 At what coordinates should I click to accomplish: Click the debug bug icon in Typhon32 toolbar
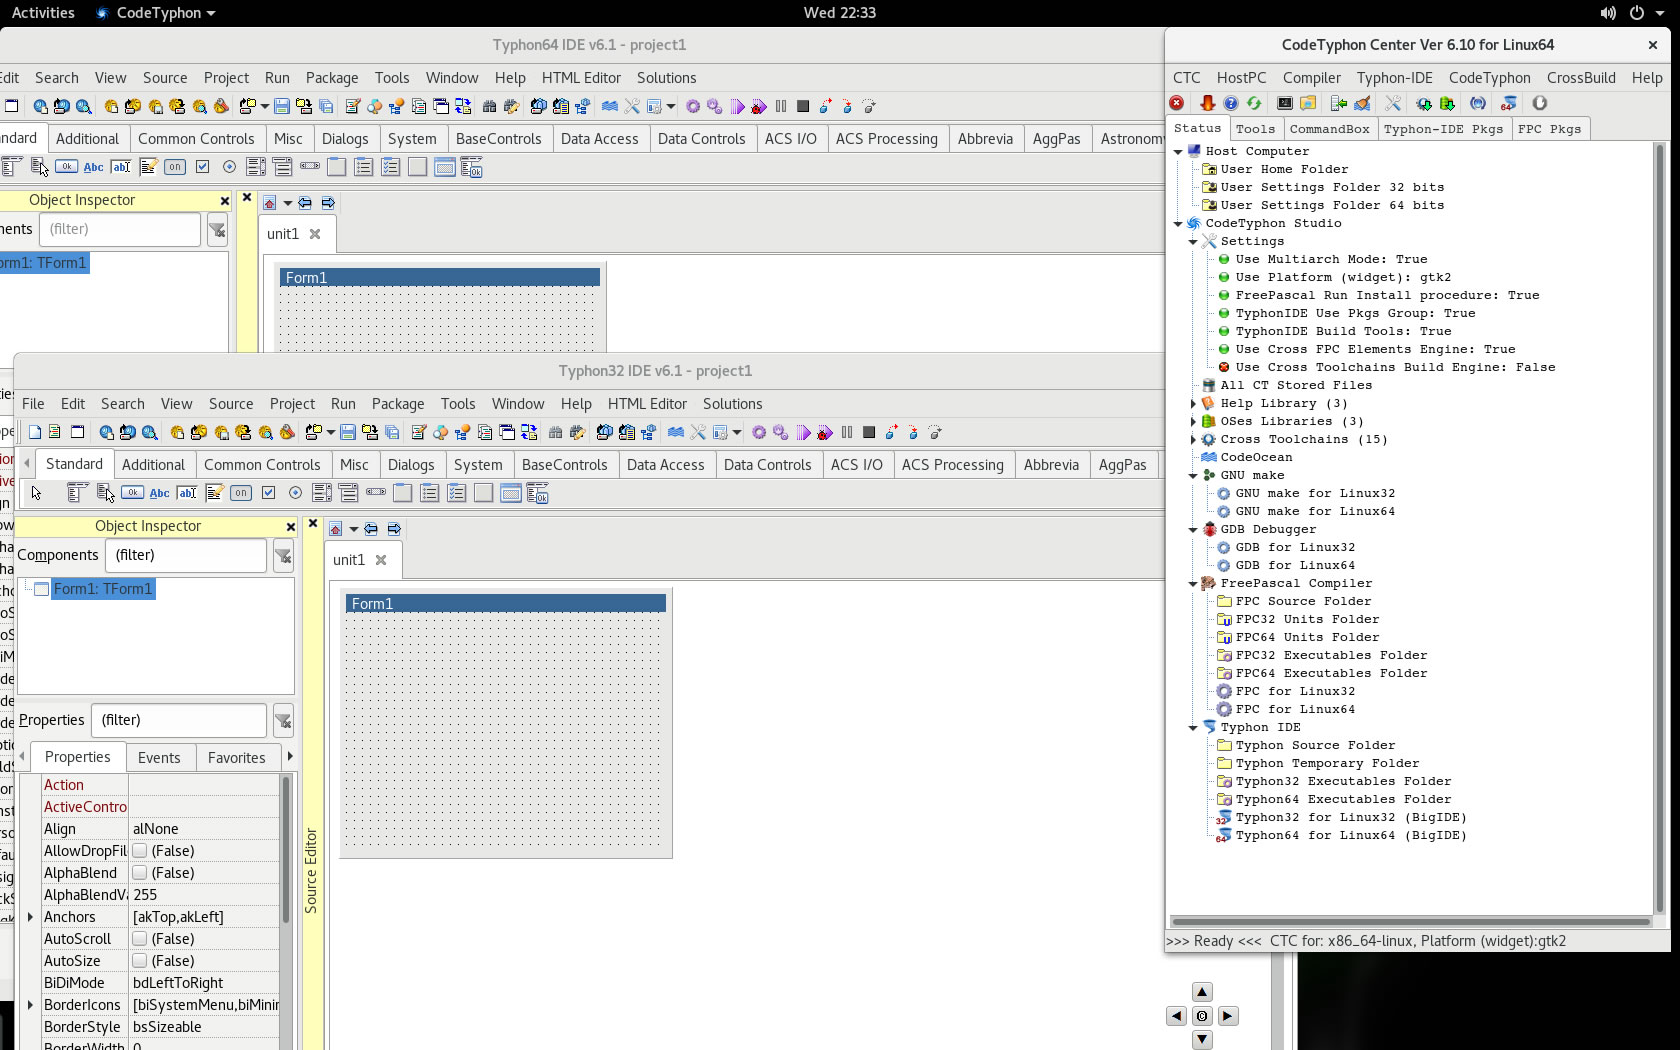[825, 433]
